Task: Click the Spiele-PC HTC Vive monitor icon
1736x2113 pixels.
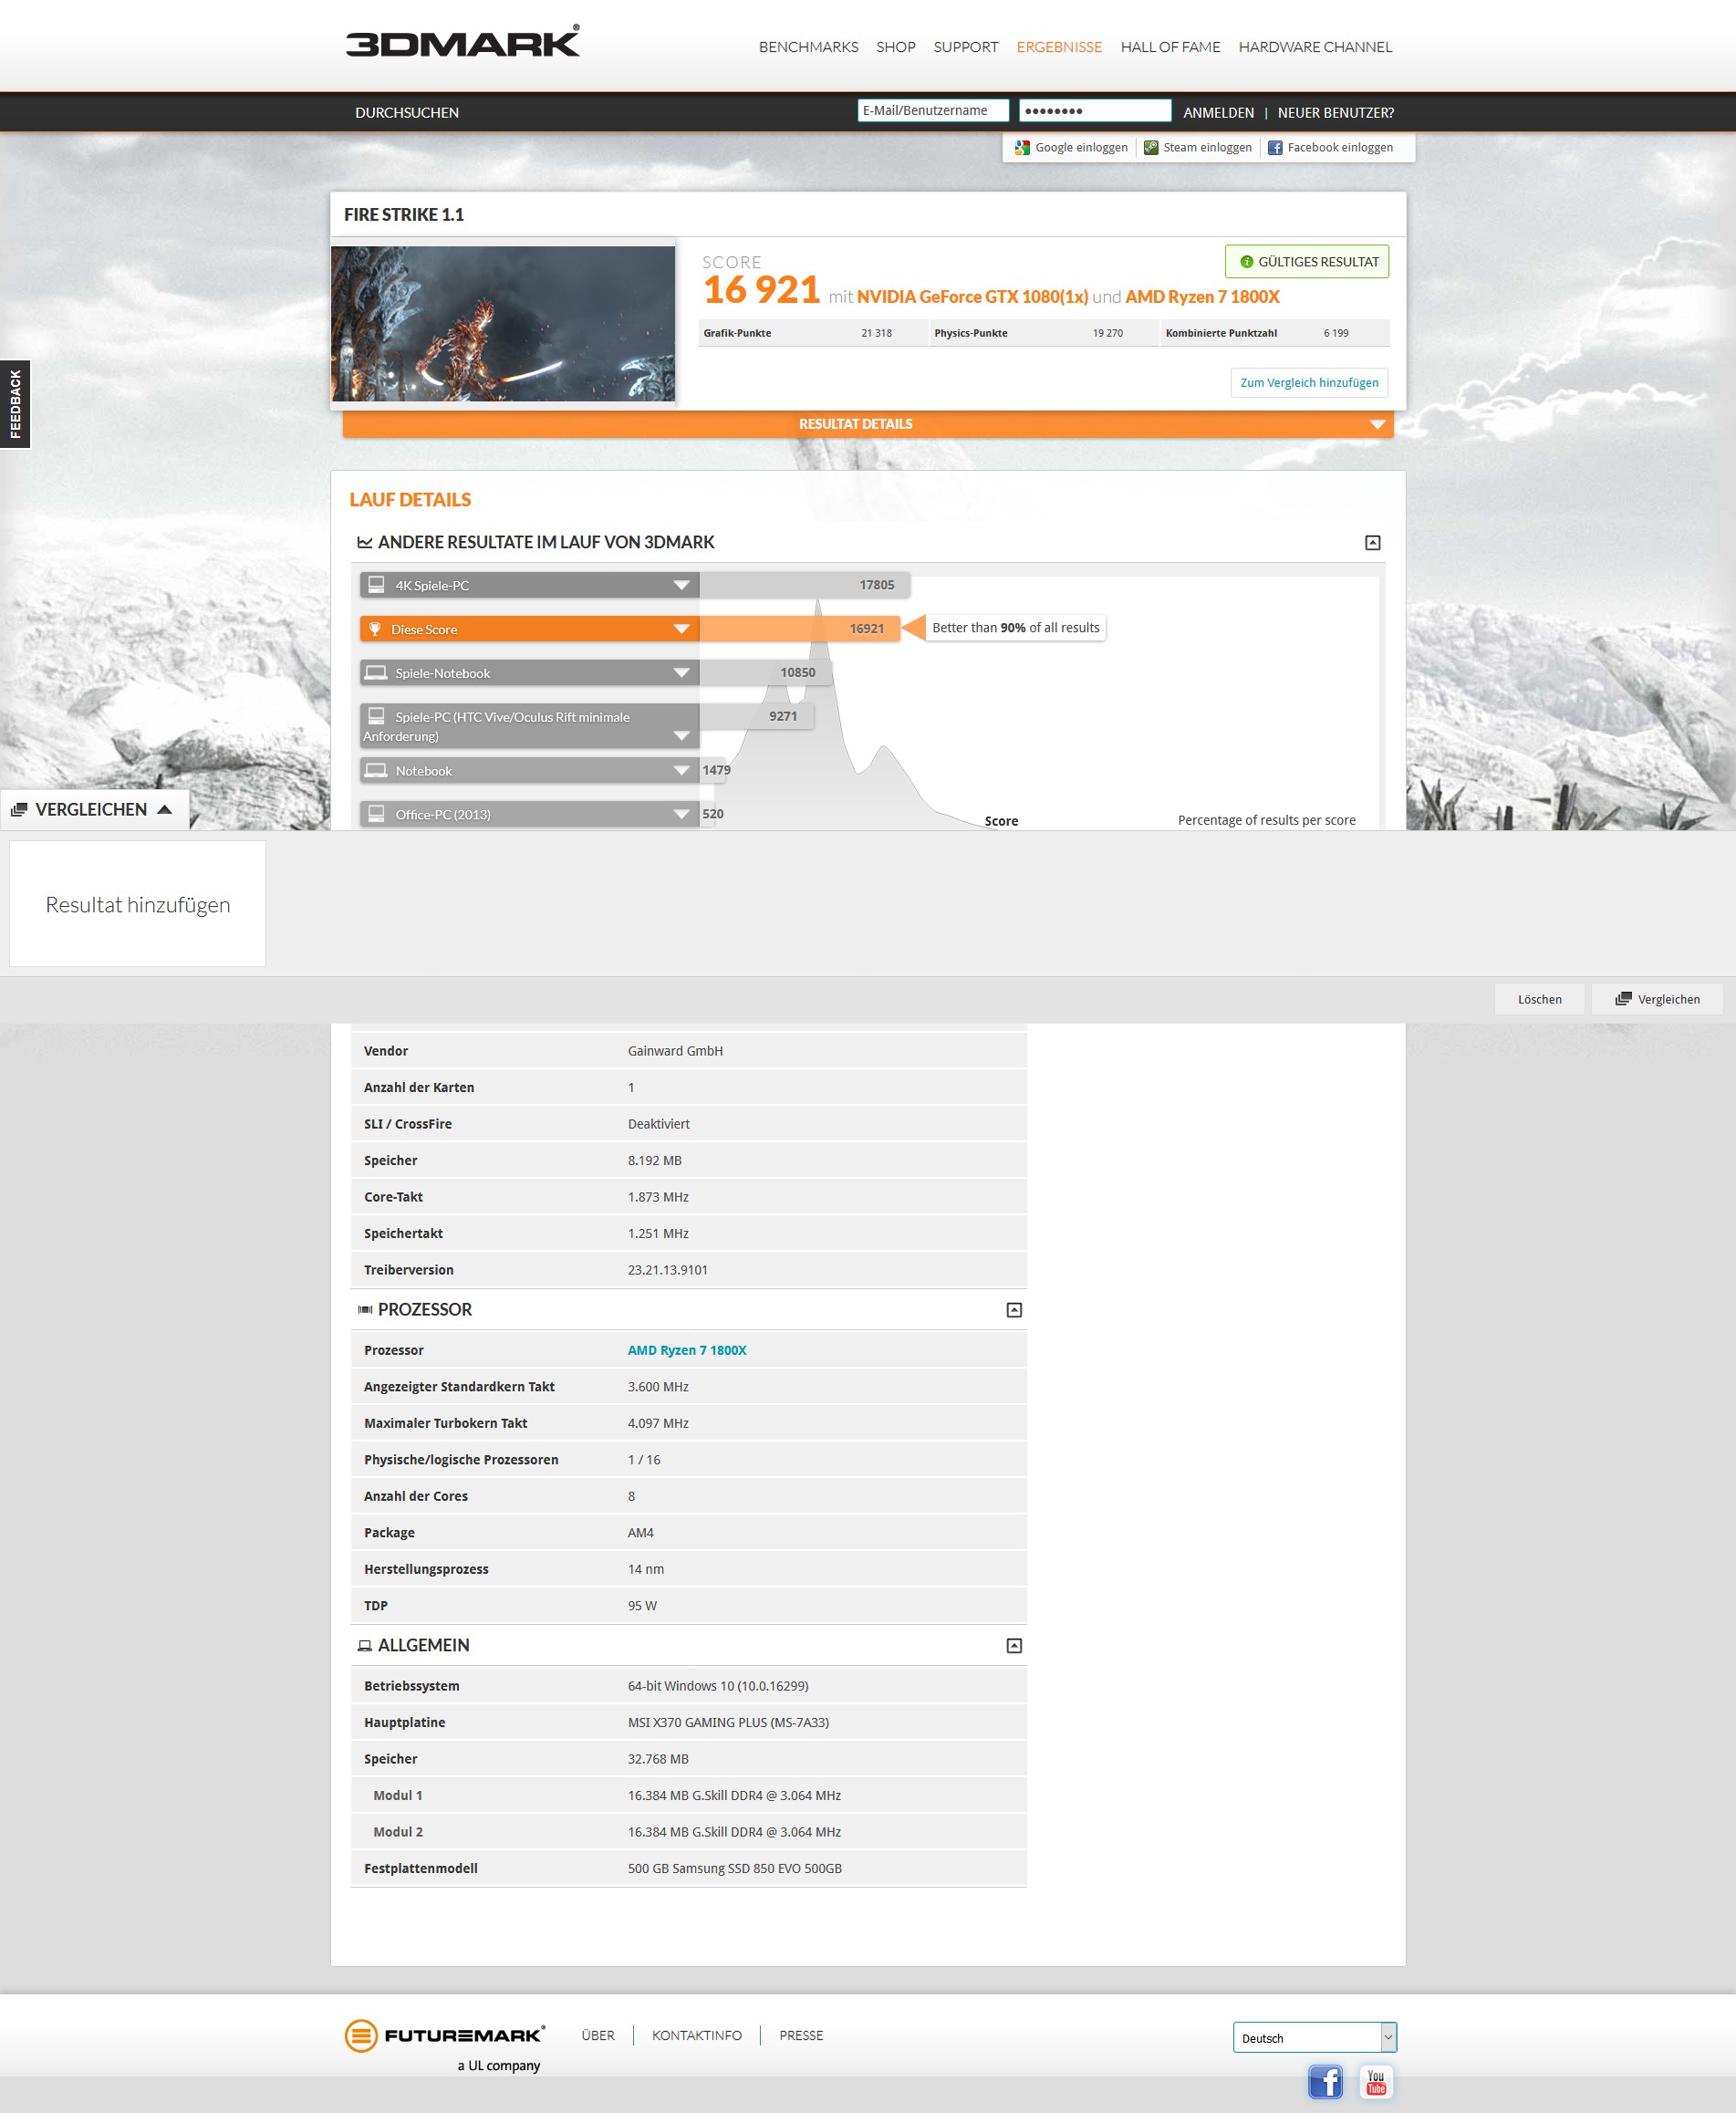Action: (376, 716)
